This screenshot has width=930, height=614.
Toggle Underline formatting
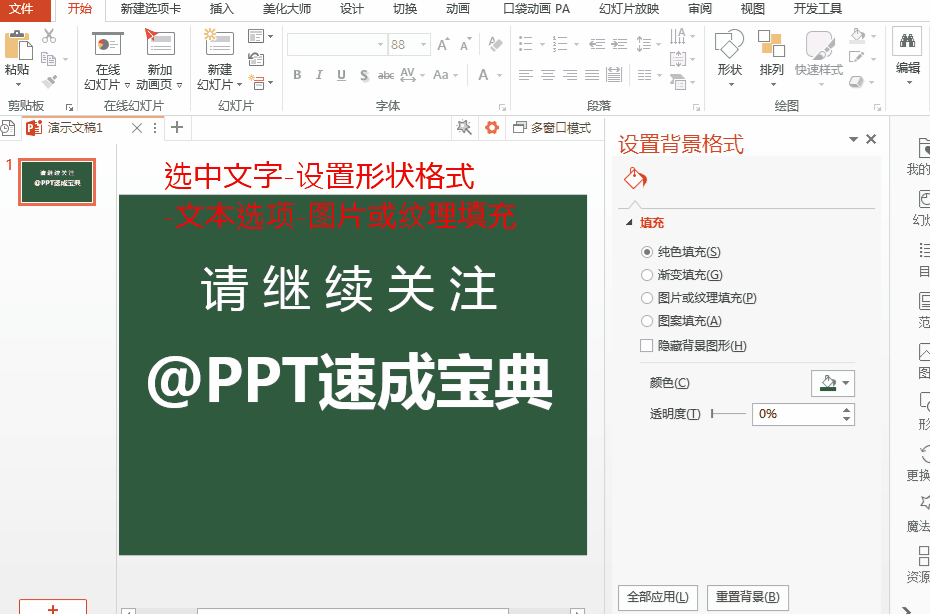341,75
